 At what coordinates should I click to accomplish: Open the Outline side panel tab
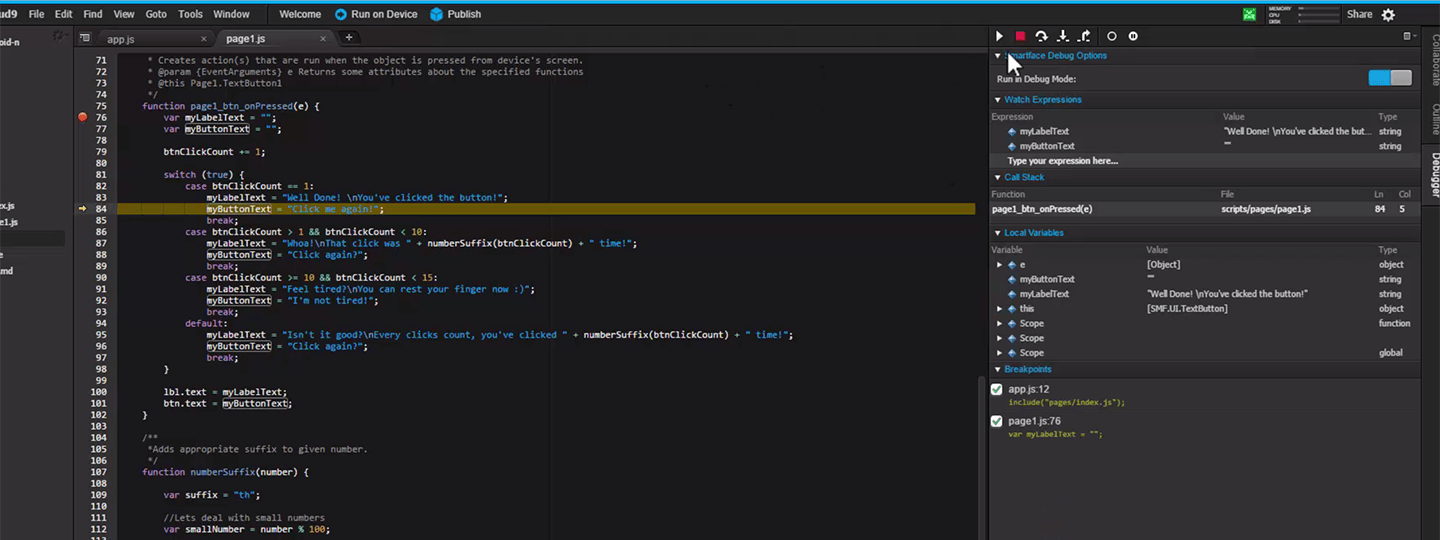point(1434,118)
